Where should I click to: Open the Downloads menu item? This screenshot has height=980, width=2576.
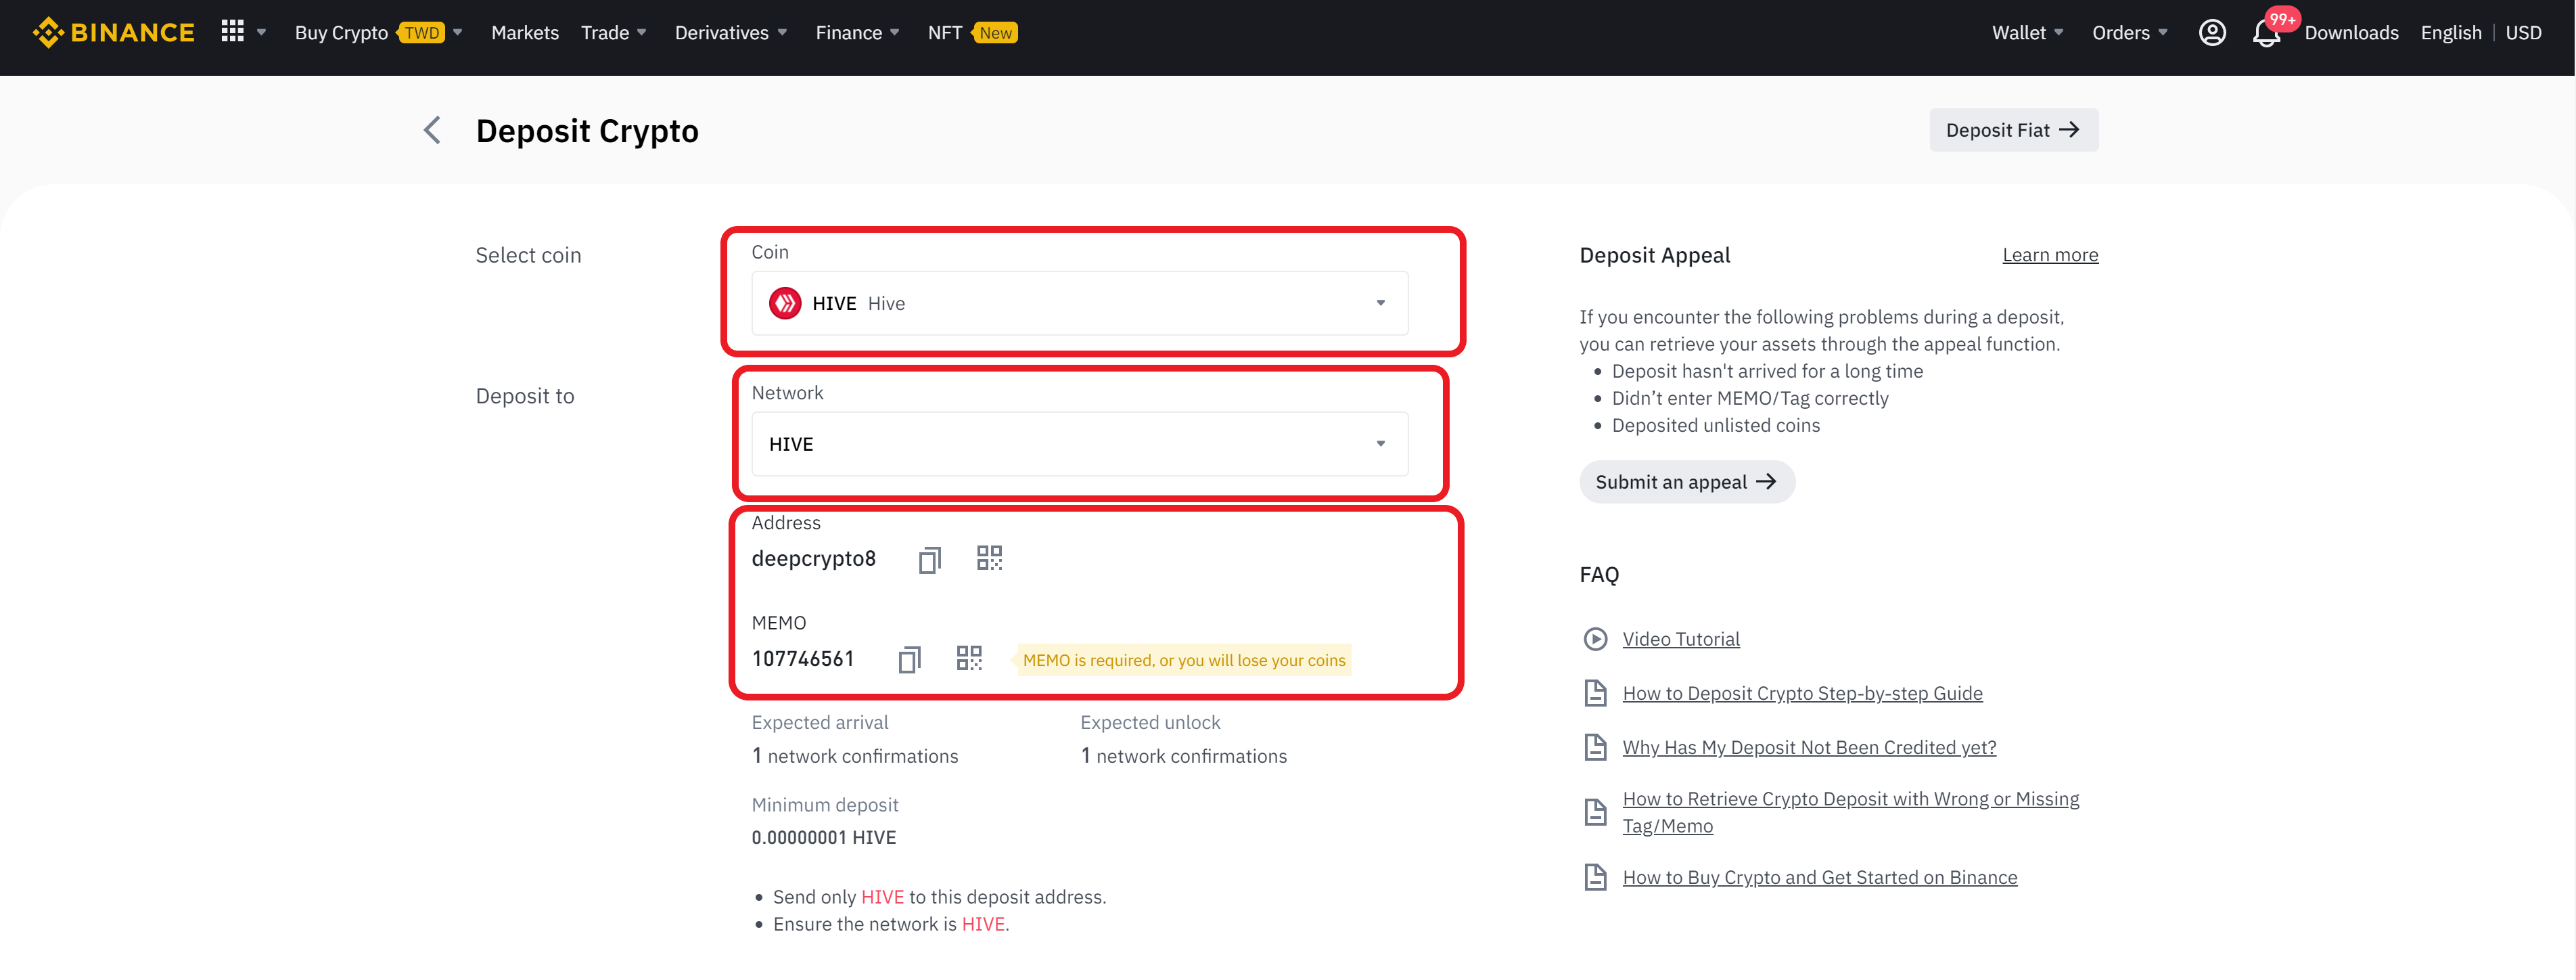(x=2351, y=33)
